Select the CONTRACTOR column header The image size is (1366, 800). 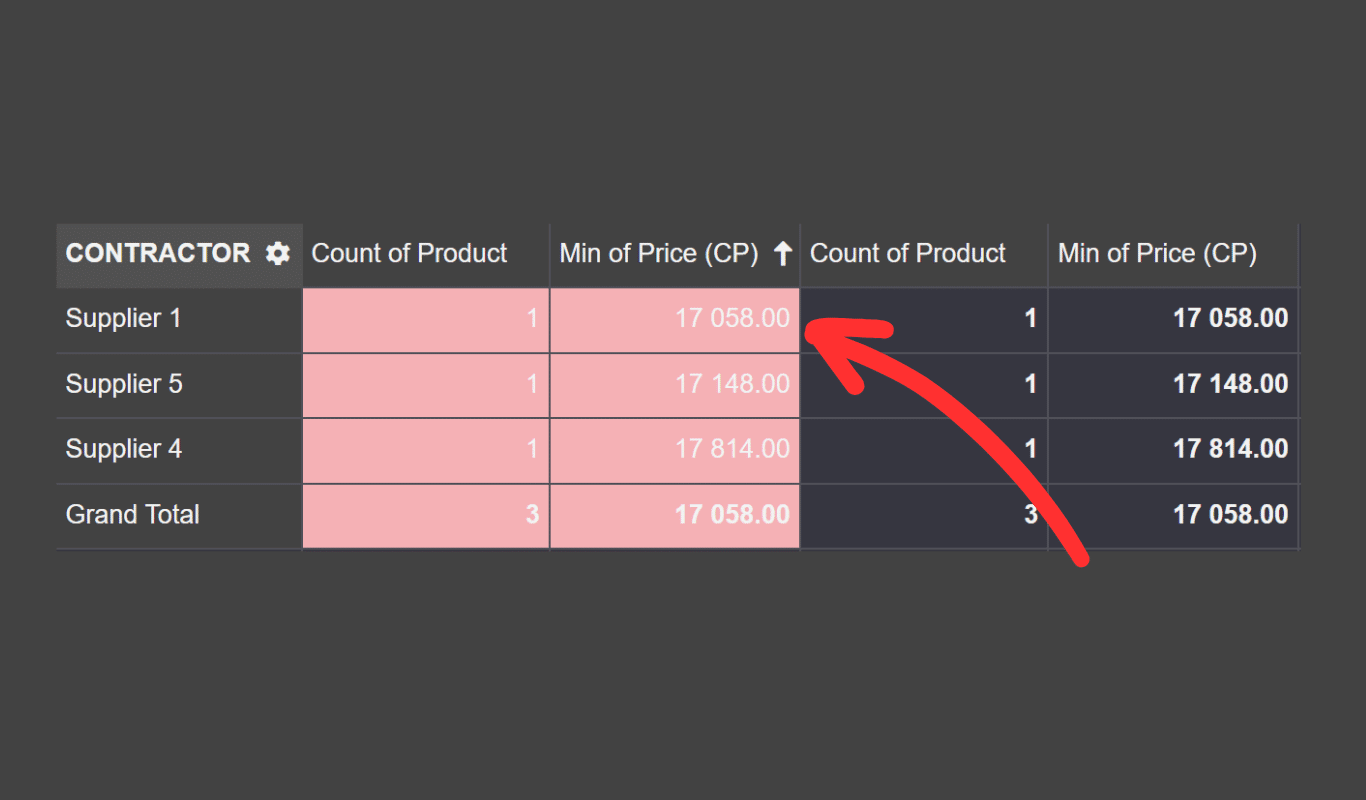tap(158, 254)
